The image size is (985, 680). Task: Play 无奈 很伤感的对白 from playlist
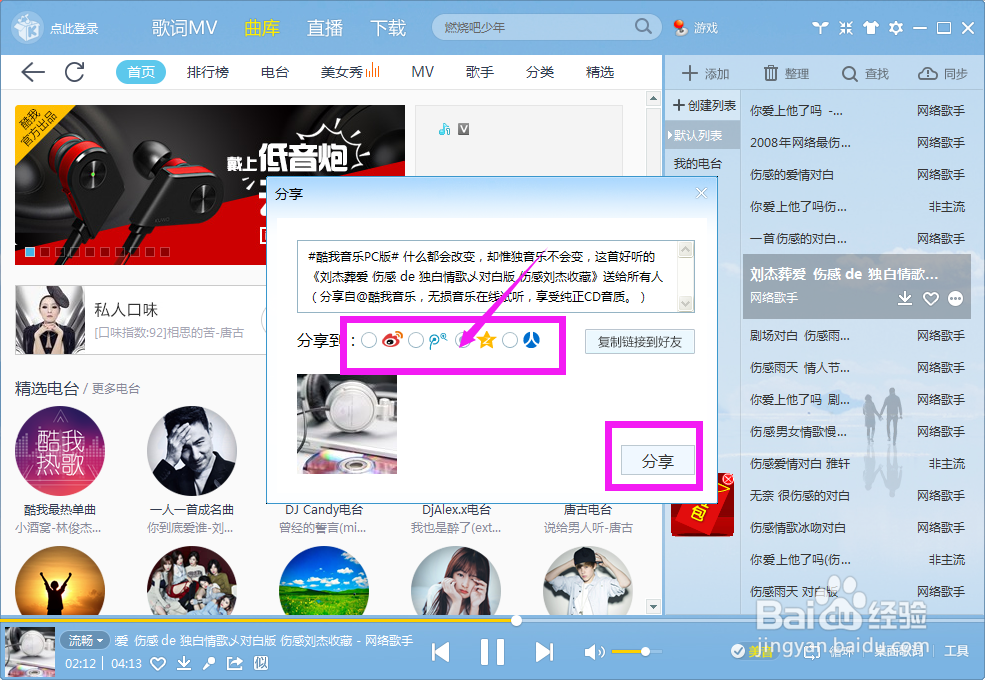tap(856, 496)
